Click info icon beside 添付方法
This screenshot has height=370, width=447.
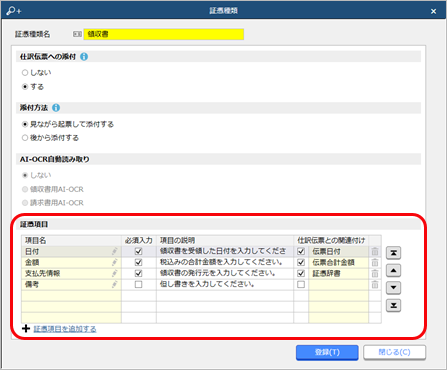(56, 108)
